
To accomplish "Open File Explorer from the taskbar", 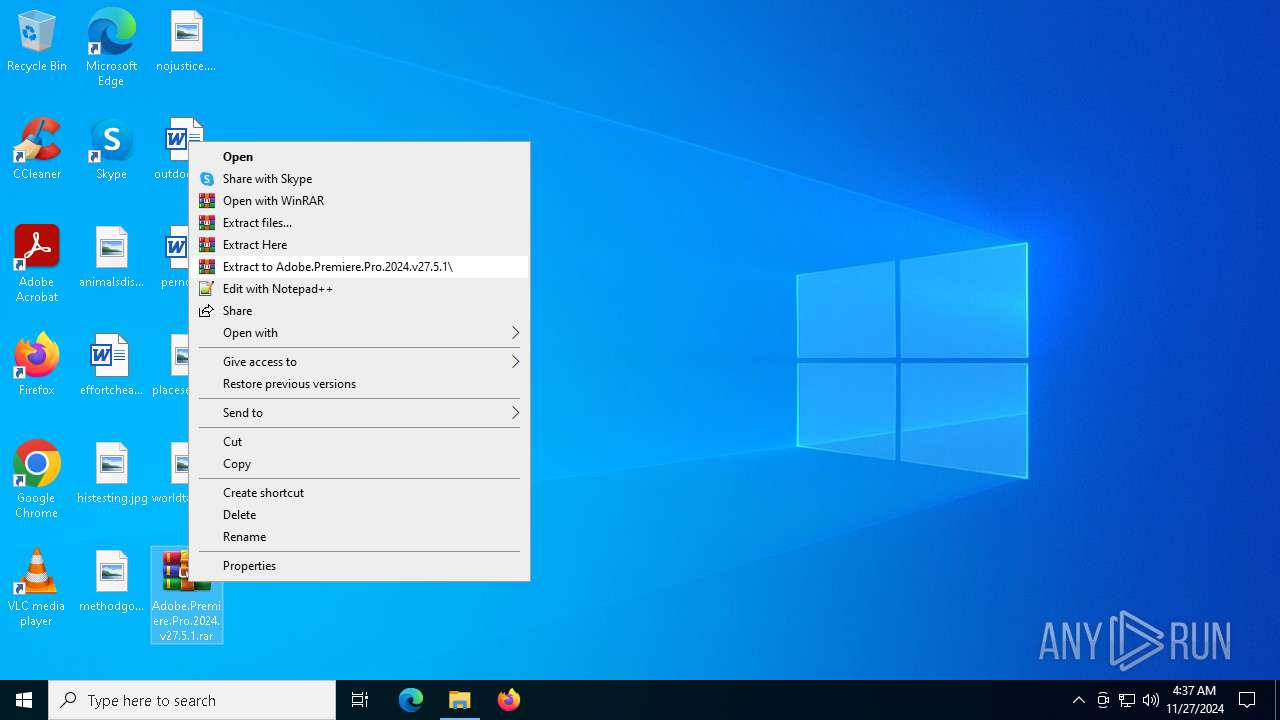I will [x=460, y=700].
